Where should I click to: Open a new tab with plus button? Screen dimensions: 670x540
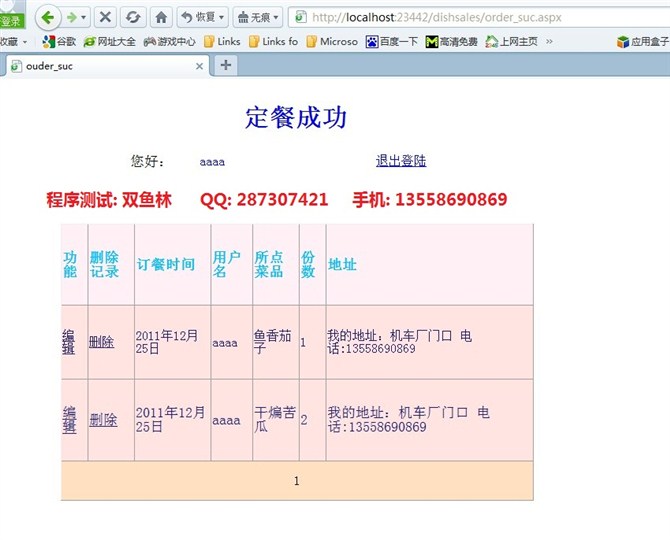click(x=226, y=65)
